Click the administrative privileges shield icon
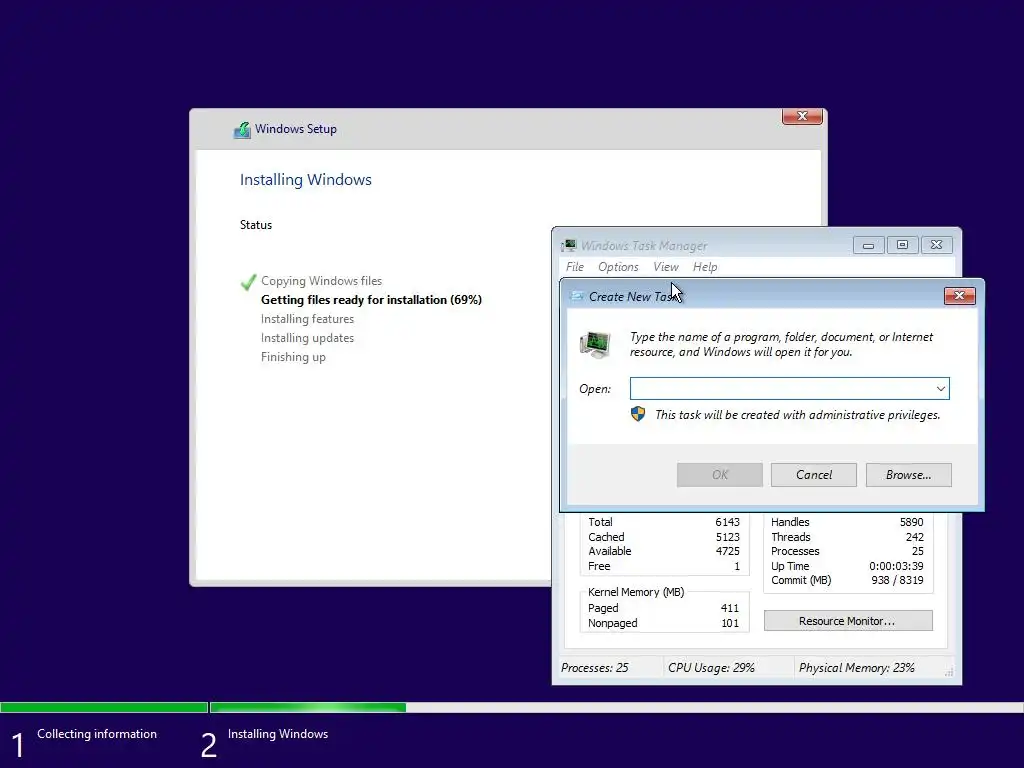1024x768 pixels. tap(638, 414)
